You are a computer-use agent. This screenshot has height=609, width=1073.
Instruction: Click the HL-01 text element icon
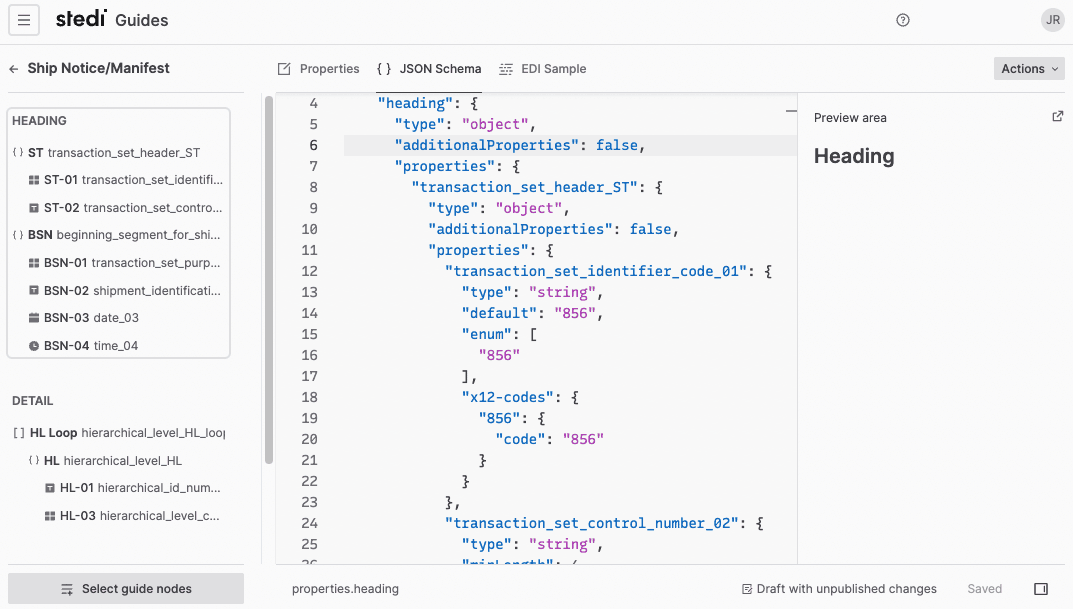click(49, 488)
